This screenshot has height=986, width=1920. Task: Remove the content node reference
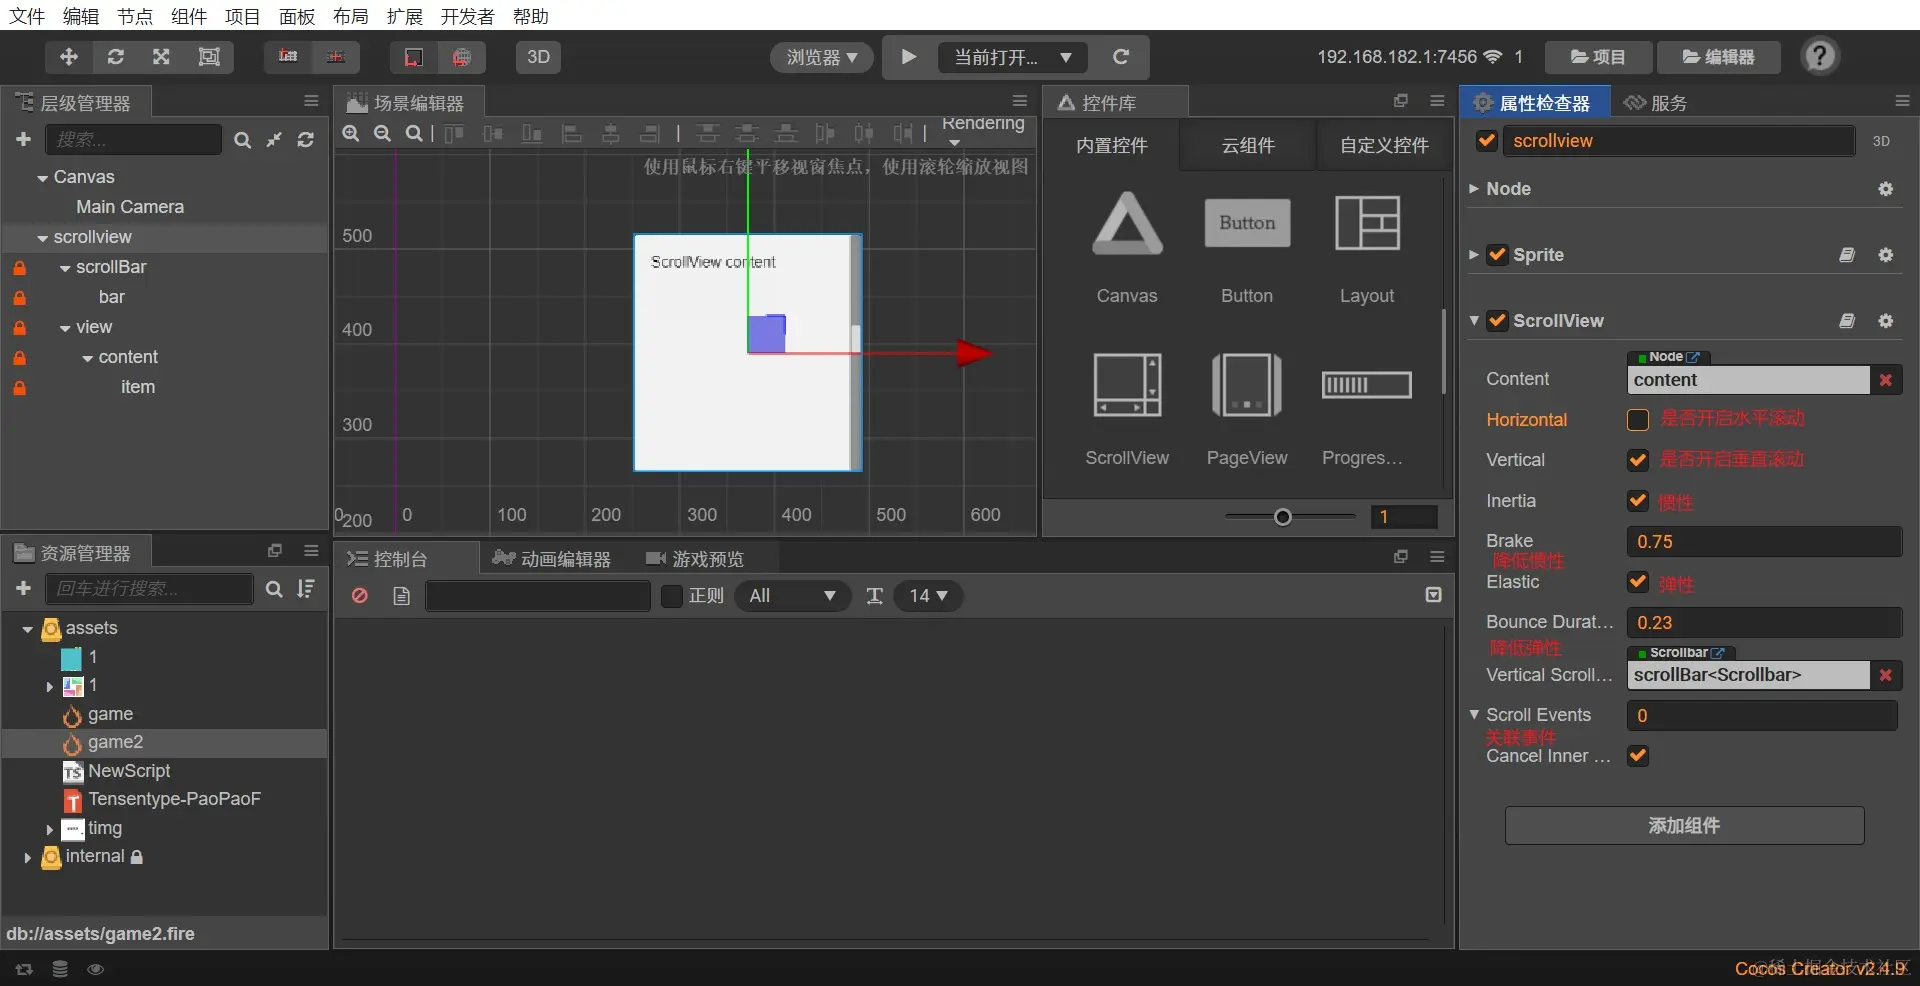[1886, 380]
